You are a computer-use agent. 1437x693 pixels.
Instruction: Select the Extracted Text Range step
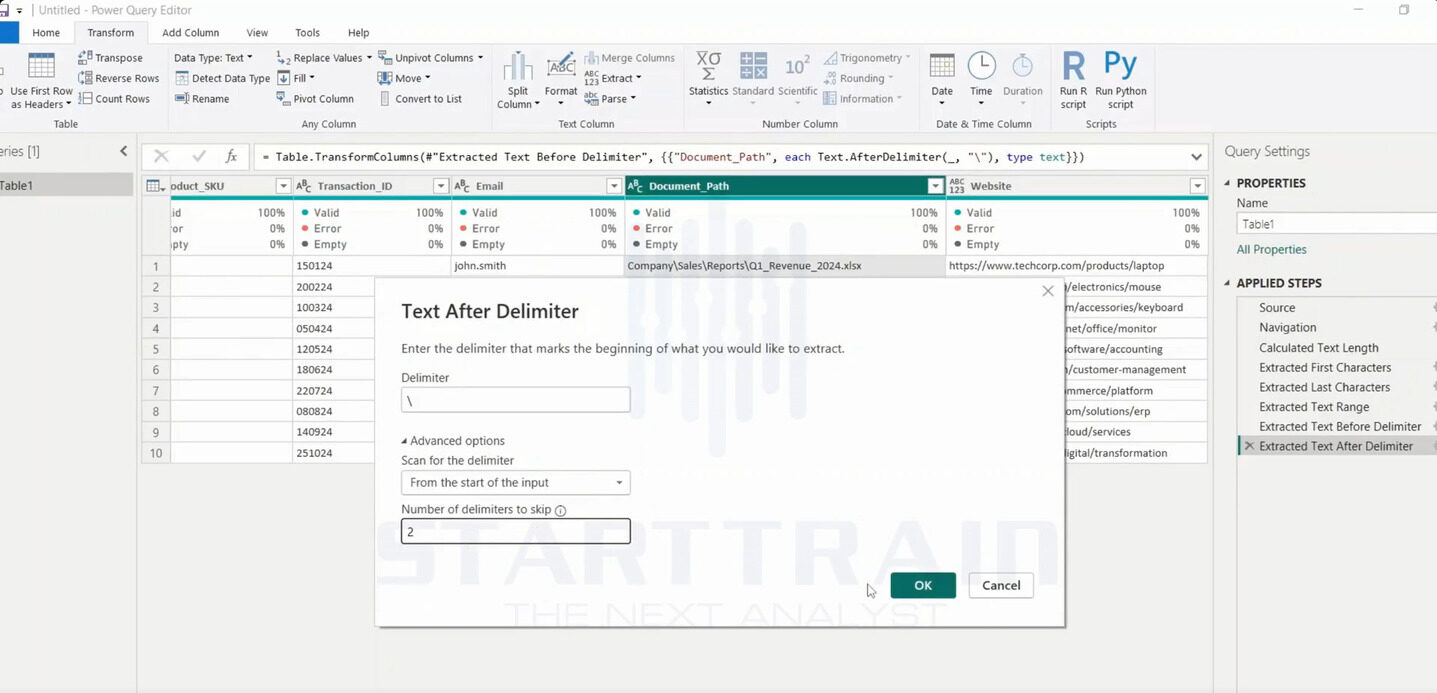point(1314,407)
